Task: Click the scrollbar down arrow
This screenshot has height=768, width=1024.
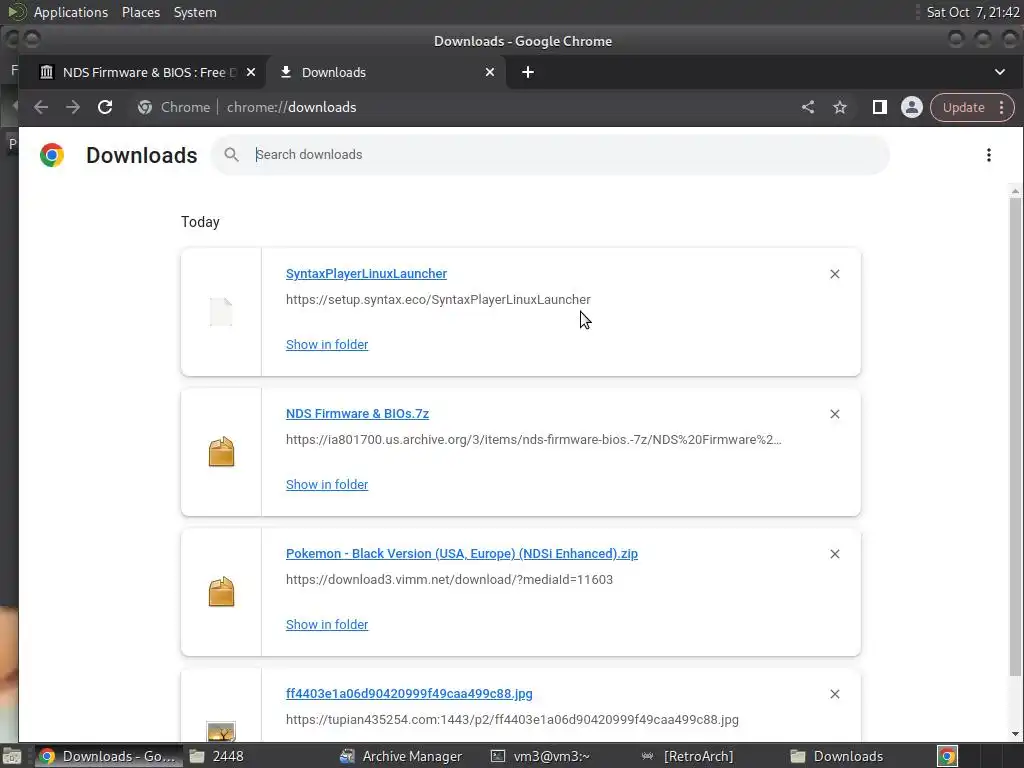Action: click(x=1015, y=733)
